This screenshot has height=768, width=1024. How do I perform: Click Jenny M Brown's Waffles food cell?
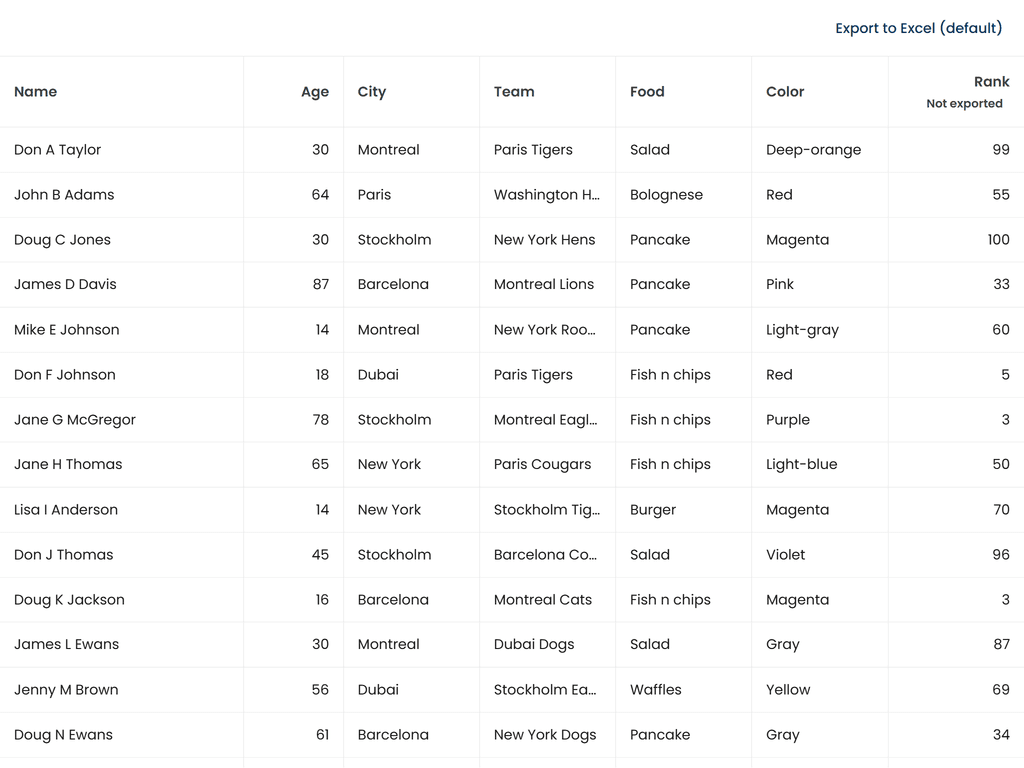(656, 689)
